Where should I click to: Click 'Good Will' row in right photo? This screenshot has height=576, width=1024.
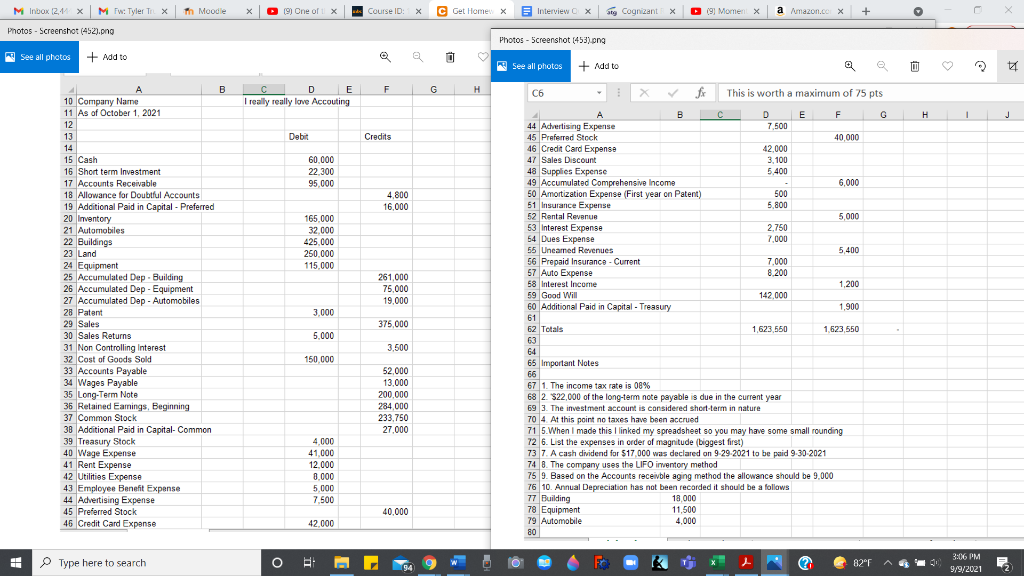[559, 295]
